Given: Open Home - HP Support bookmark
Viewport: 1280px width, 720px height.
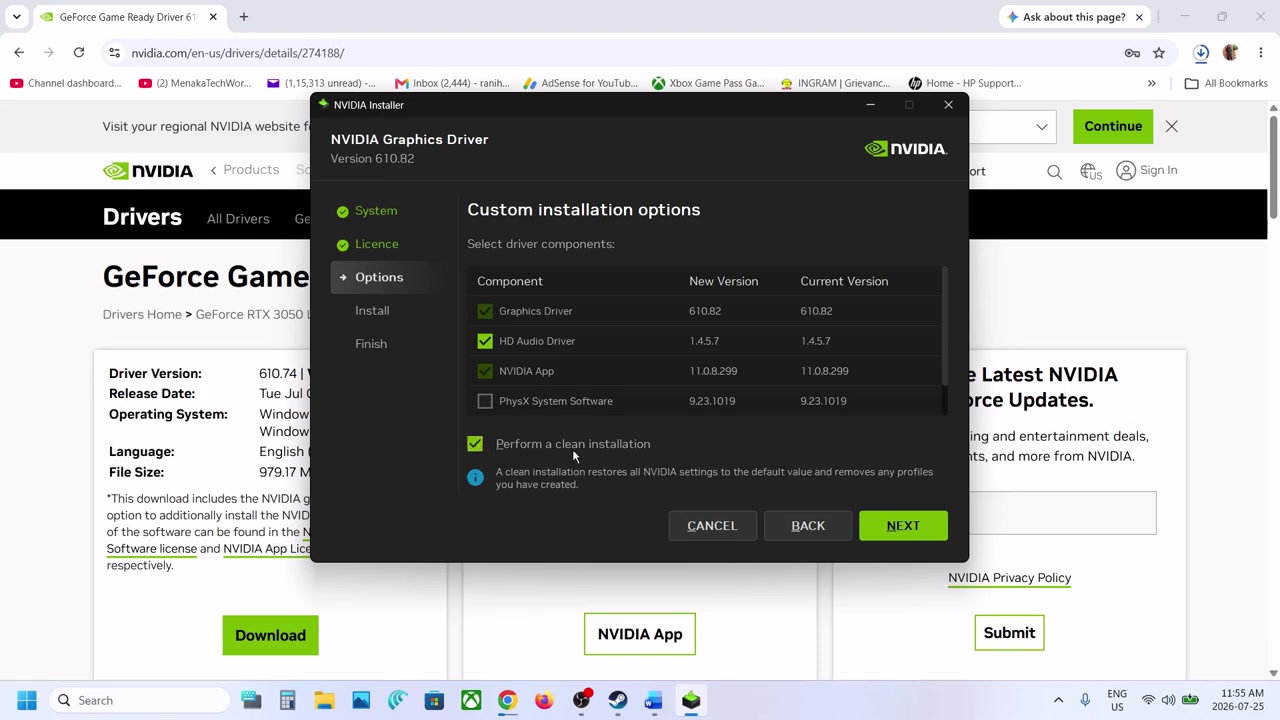Looking at the screenshot, I should (x=964, y=83).
